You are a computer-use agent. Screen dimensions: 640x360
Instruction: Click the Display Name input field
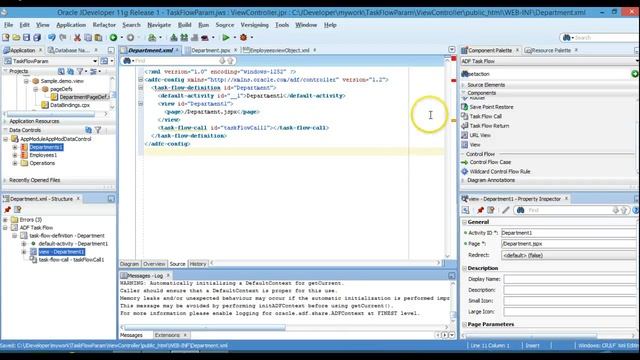pos(570,279)
